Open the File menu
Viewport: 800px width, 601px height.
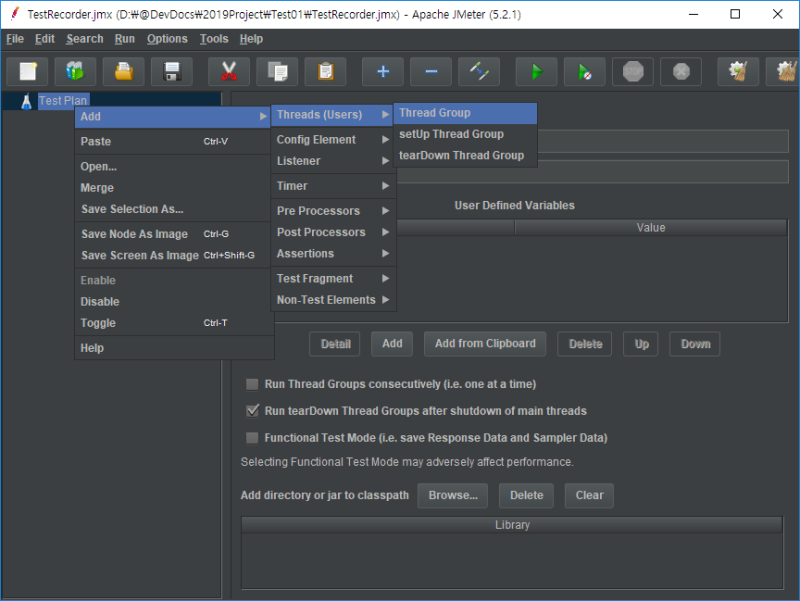coord(15,39)
